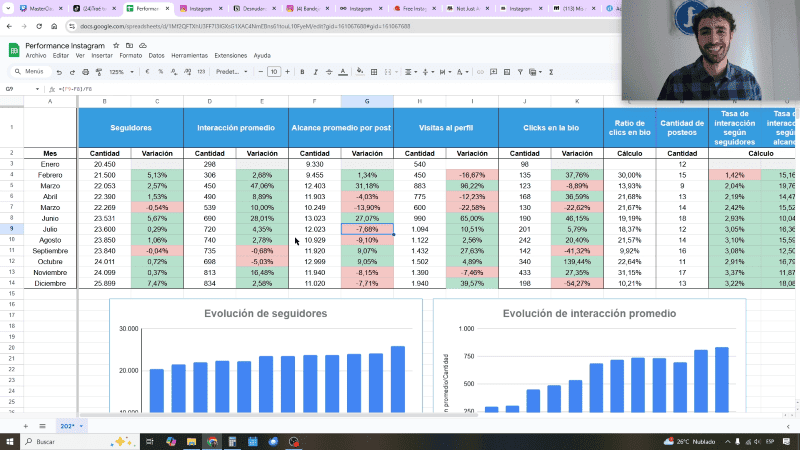Activate the paint format roller icon
This screenshot has height=450, width=800.
tap(99, 72)
